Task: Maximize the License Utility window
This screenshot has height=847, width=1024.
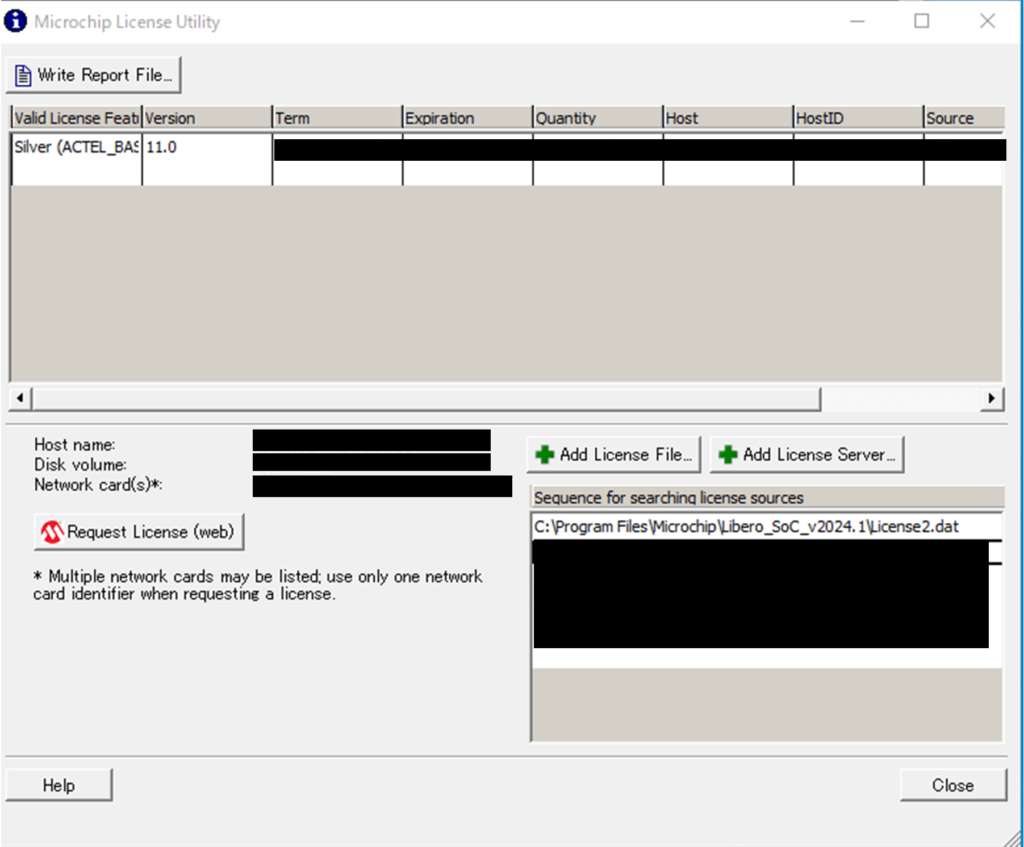Action: point(921,21)
